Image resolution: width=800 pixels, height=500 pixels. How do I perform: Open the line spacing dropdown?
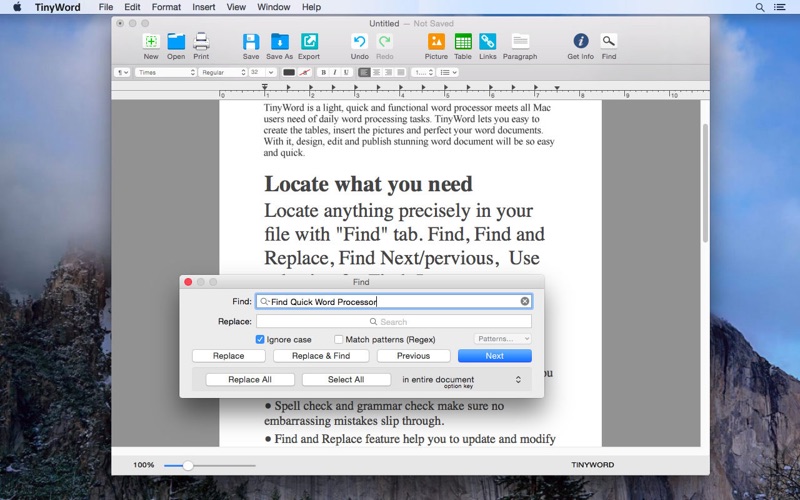coord(422,72)
